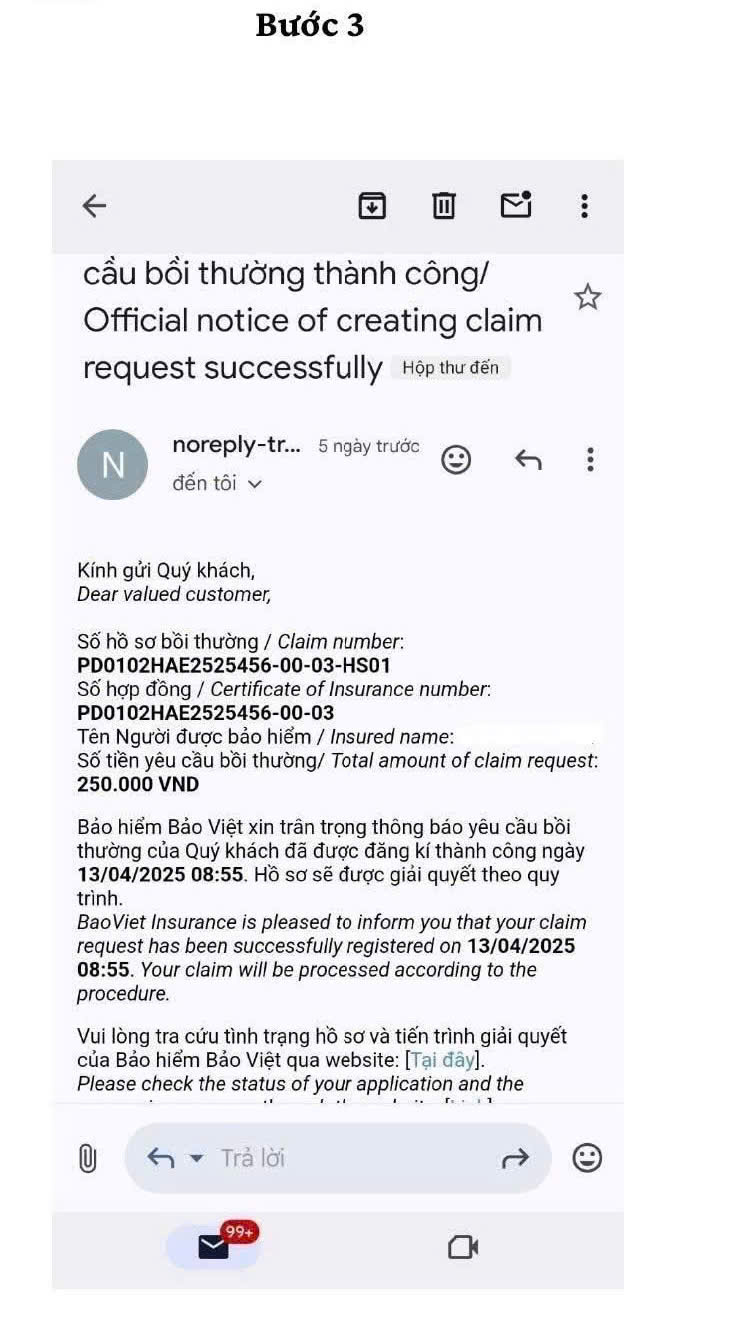Archive this email with the archive icon

[372, 206]
